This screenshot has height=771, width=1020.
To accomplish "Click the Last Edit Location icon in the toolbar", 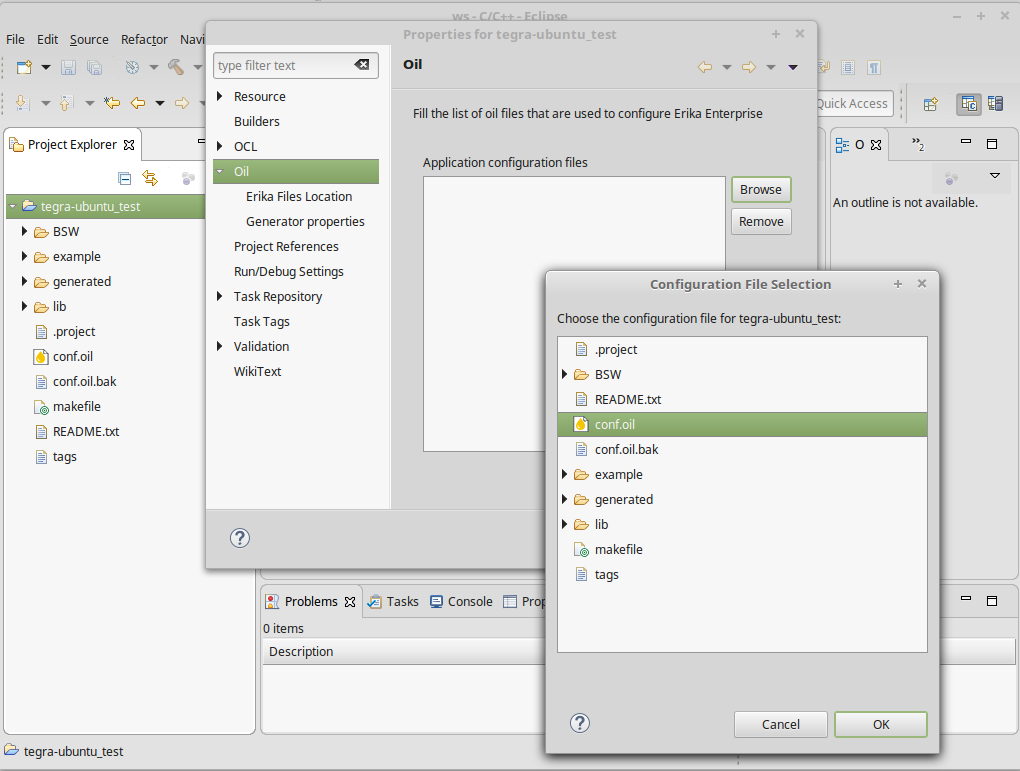I will [112, 103].
